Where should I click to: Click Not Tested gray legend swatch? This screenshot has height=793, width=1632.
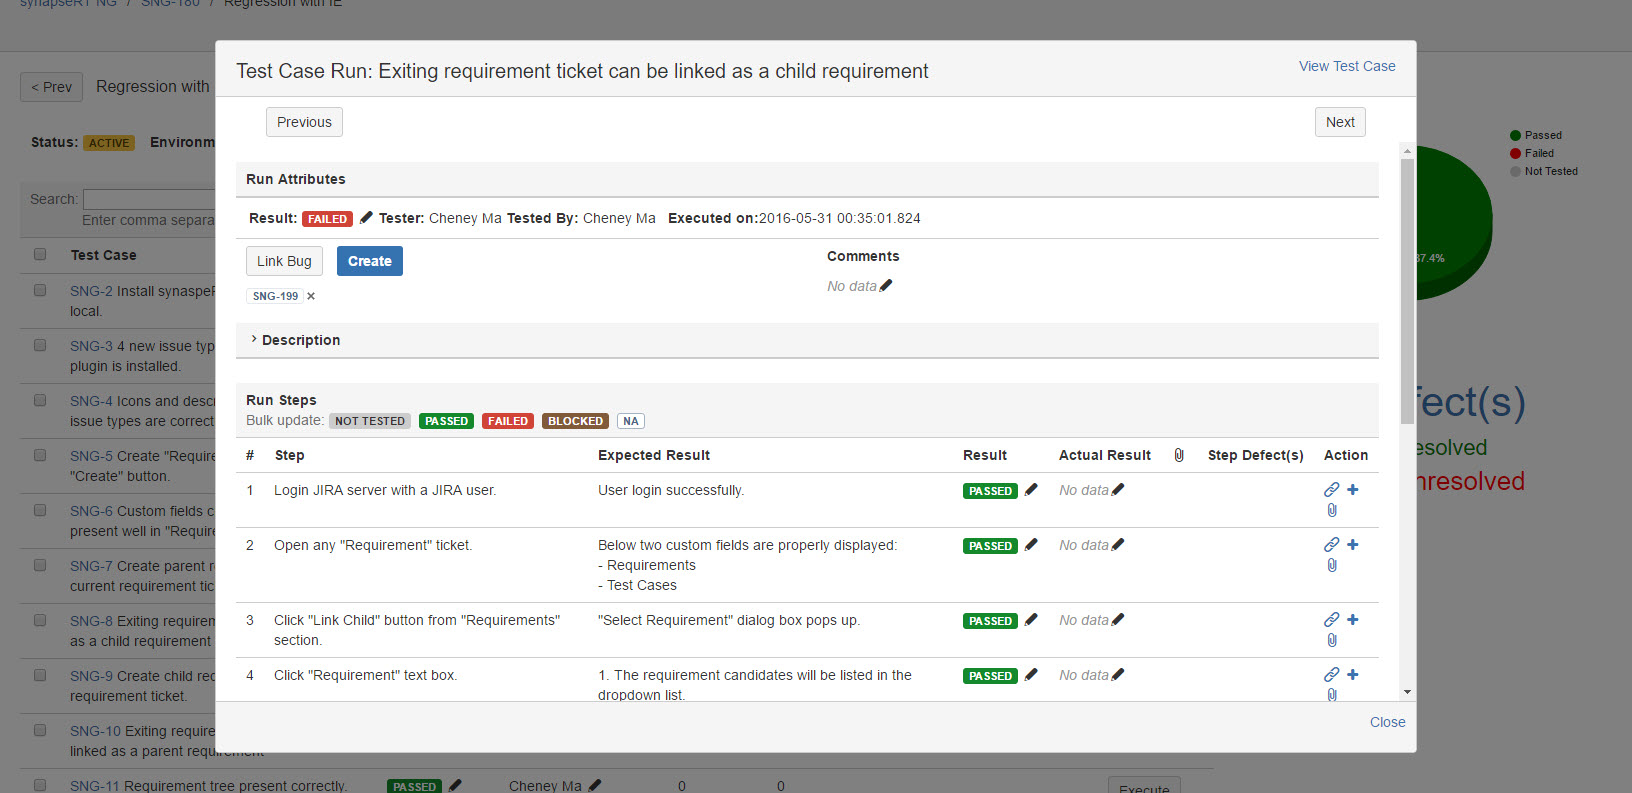pyautogui.click(x=1515, y=171)
